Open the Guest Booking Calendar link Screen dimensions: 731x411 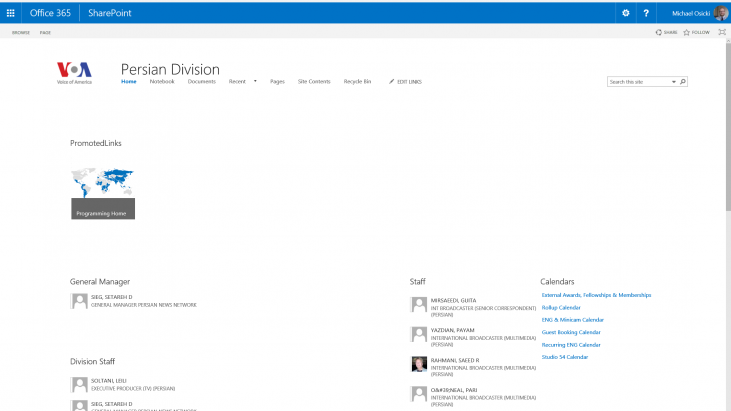tap(571, 332)
